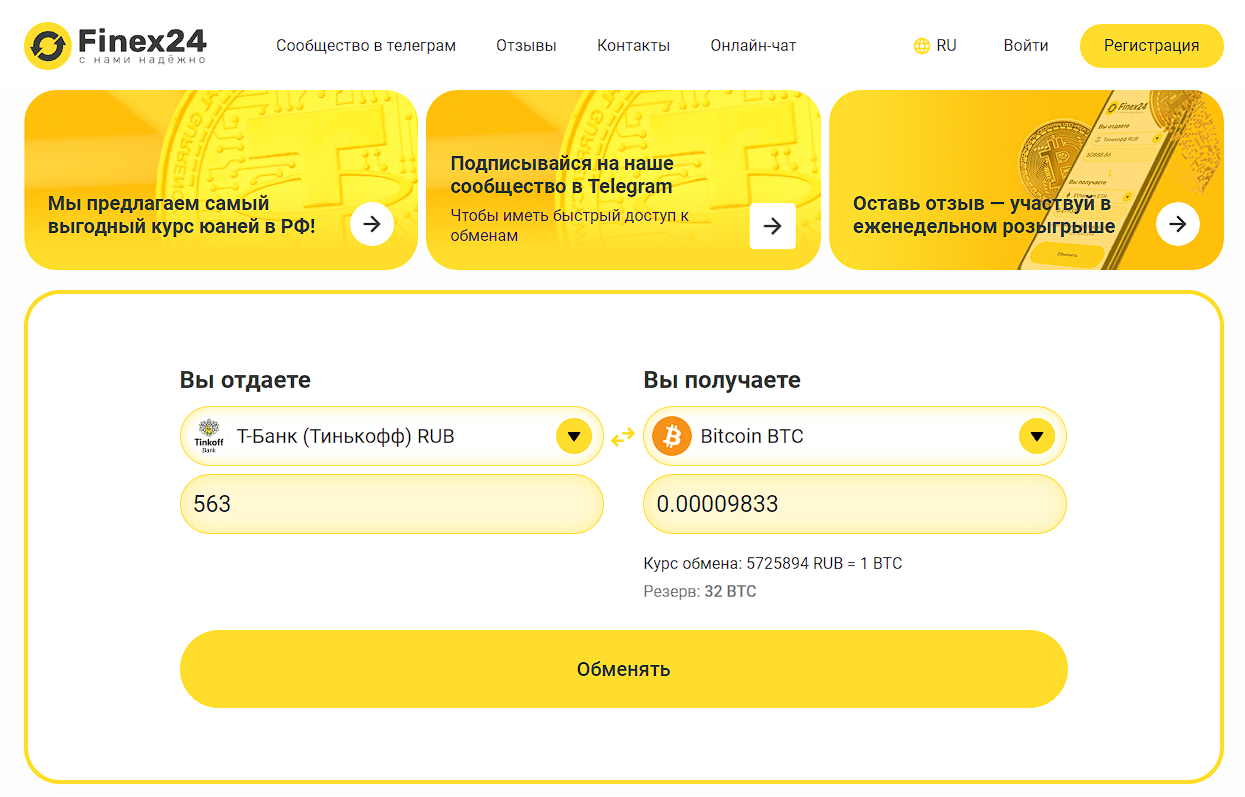Click the 'Вы отдаете' heading
The height and width of the screenshot is (797, 1245).
click(x=245, y=380)
